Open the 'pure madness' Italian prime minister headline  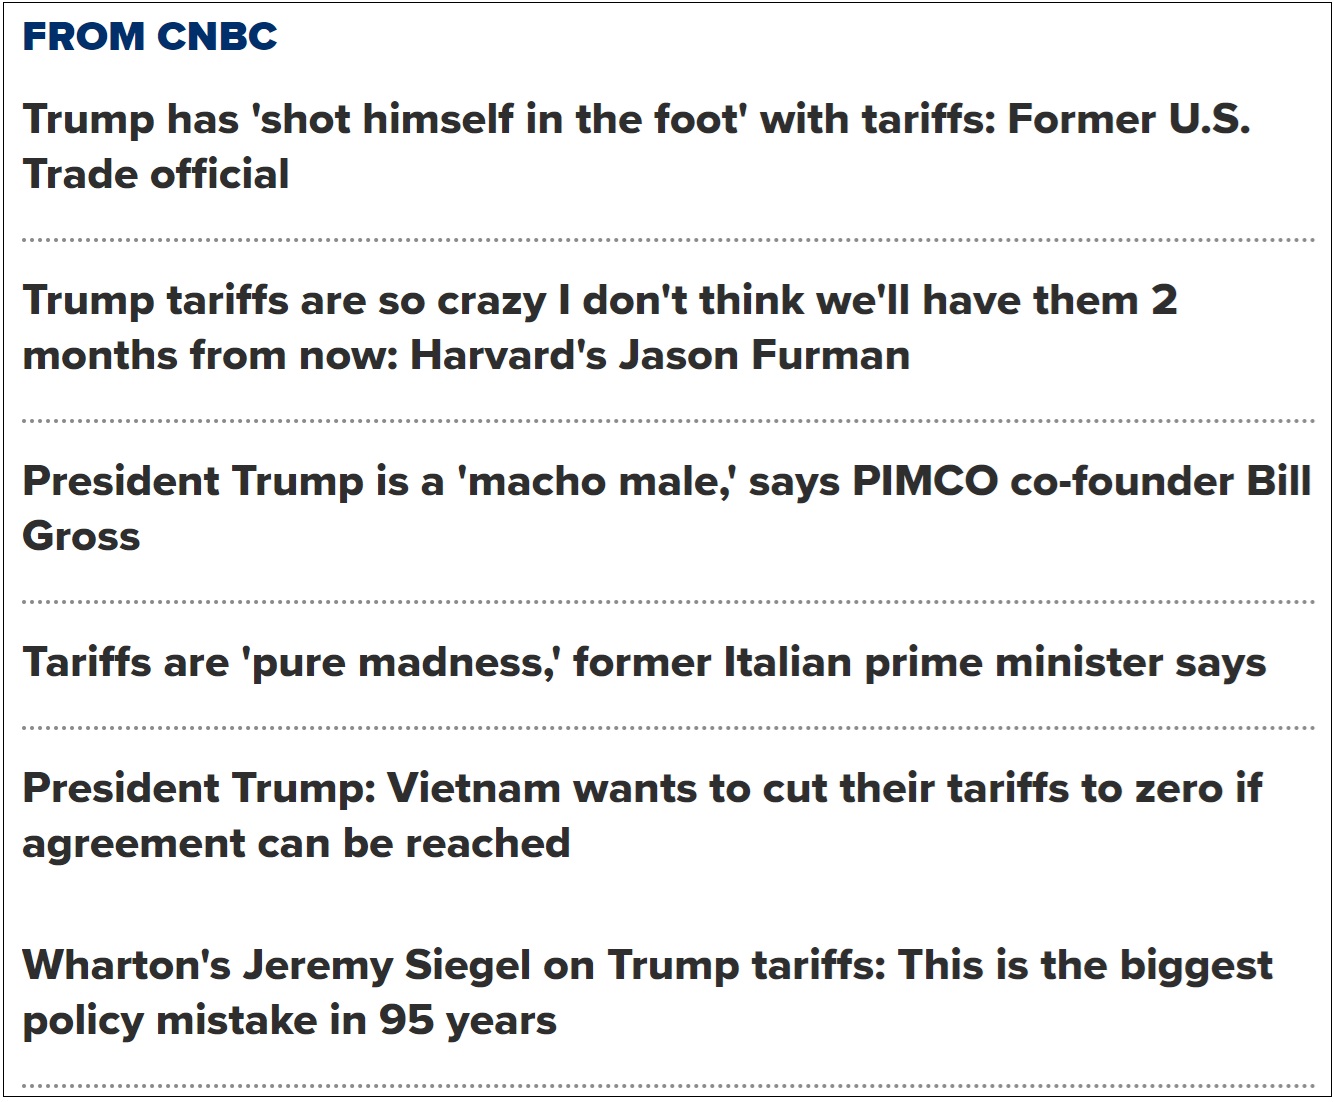pyautogui.click(x=644, y=663)
